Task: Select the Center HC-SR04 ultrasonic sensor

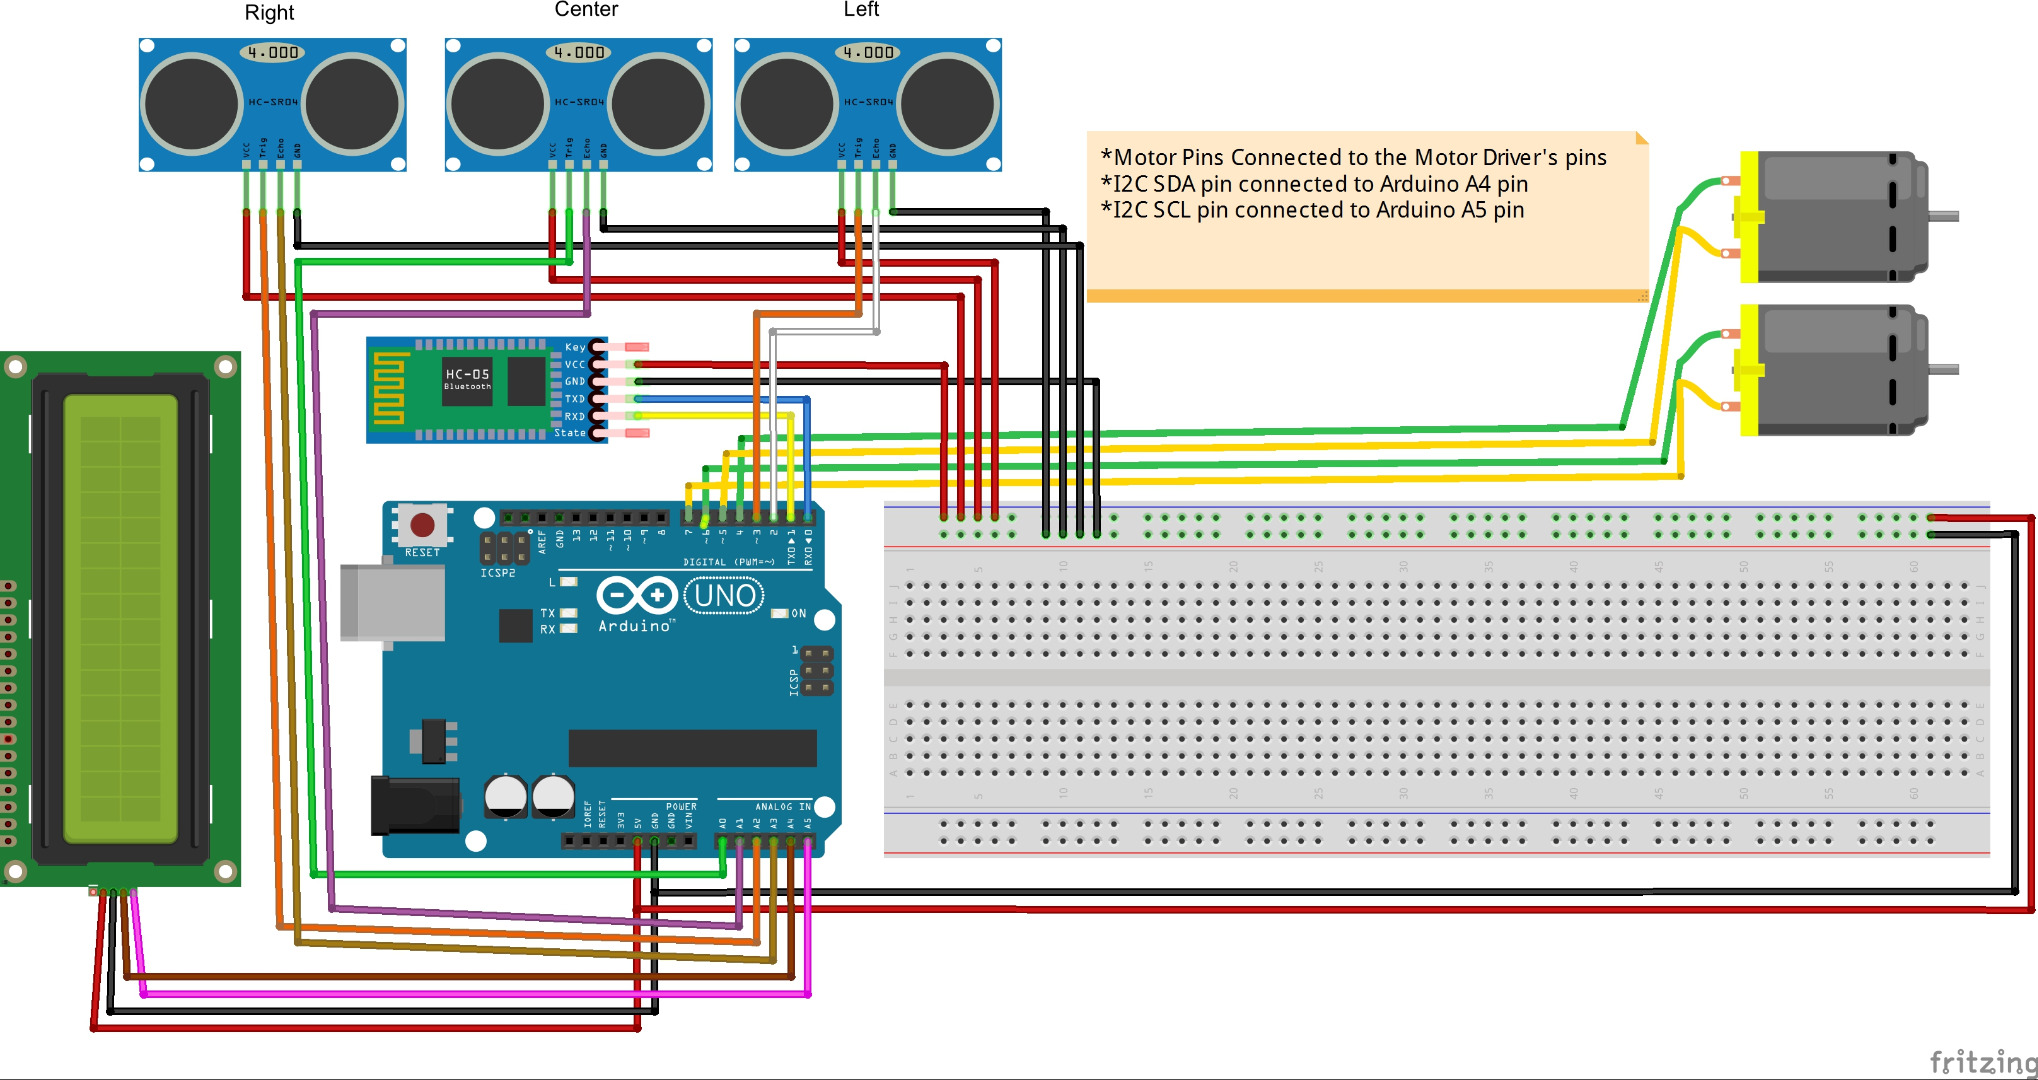Action: 578,104
